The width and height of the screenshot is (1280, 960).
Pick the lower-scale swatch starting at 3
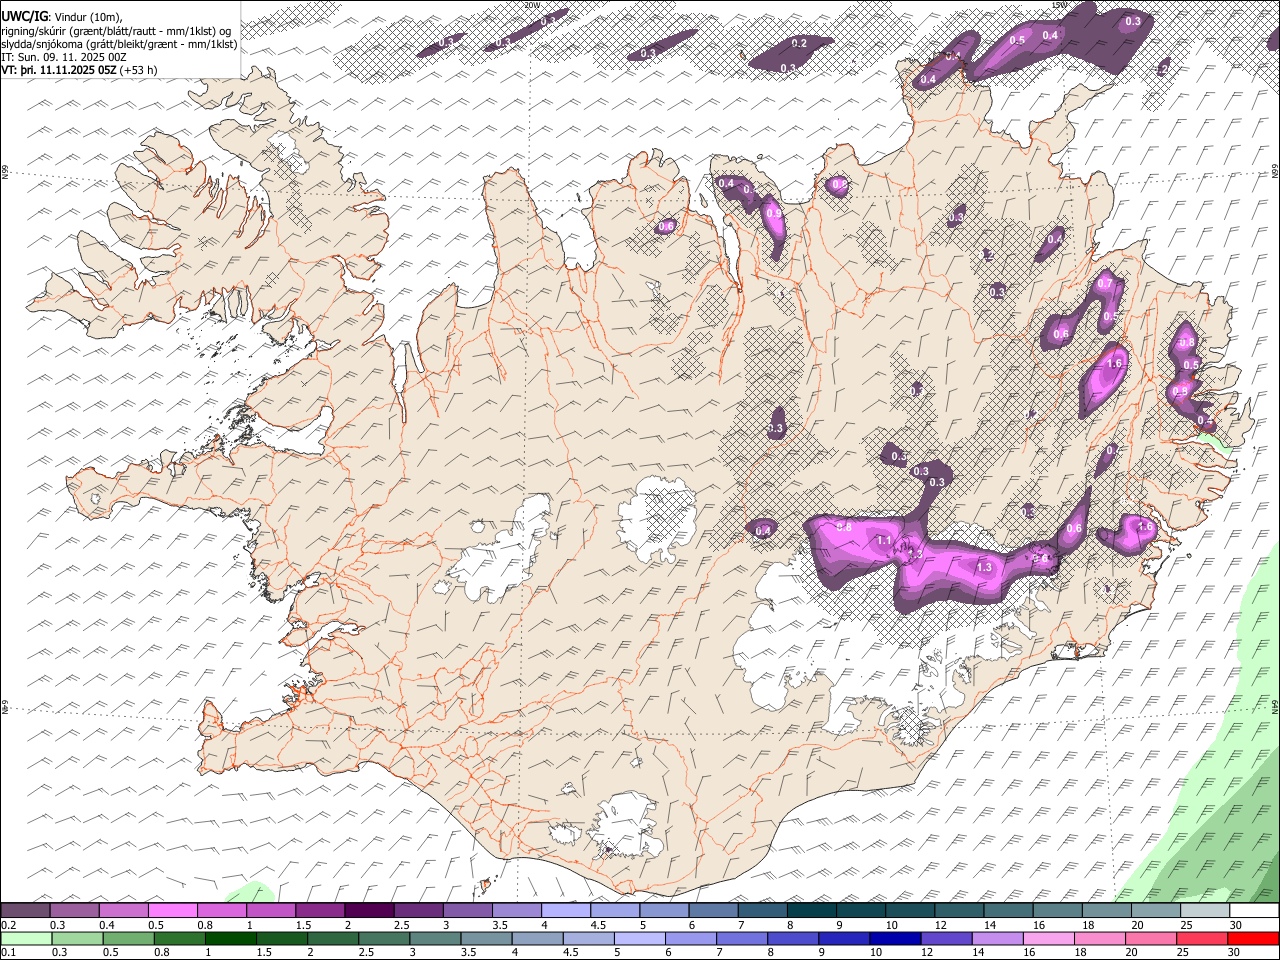point(435,938)
